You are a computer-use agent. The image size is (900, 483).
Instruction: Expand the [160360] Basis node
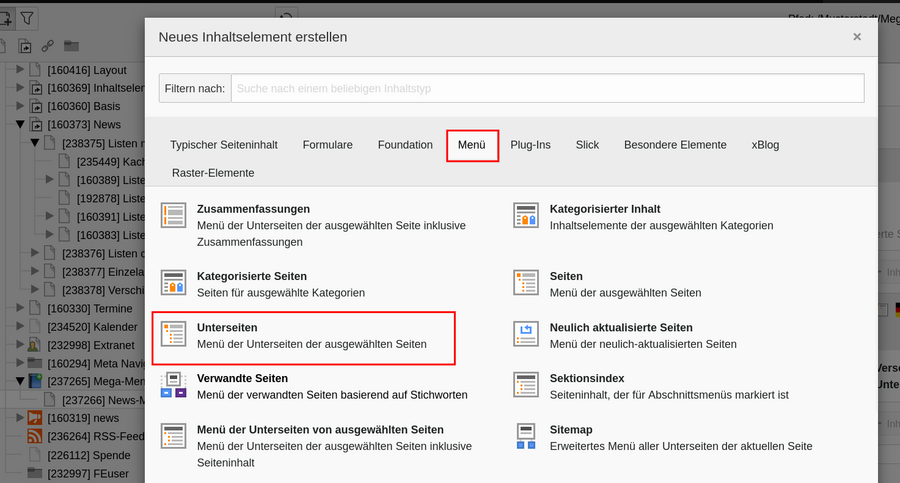tap(20, 106)
